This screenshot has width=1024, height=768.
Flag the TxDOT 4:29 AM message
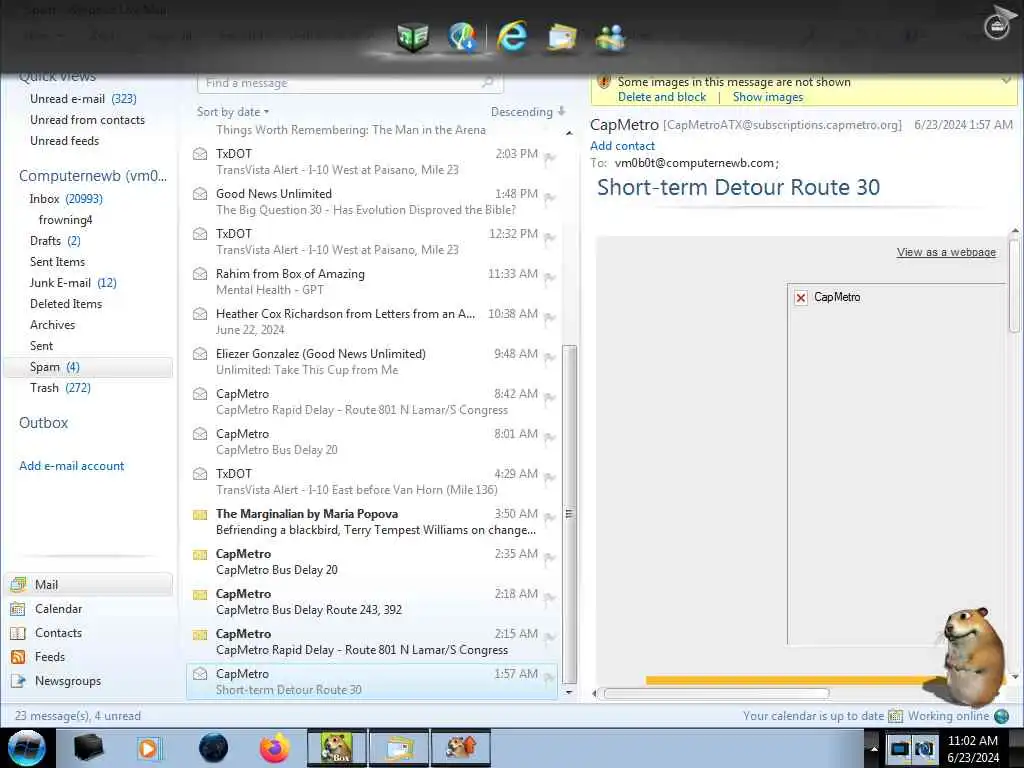tap(550, 478)
